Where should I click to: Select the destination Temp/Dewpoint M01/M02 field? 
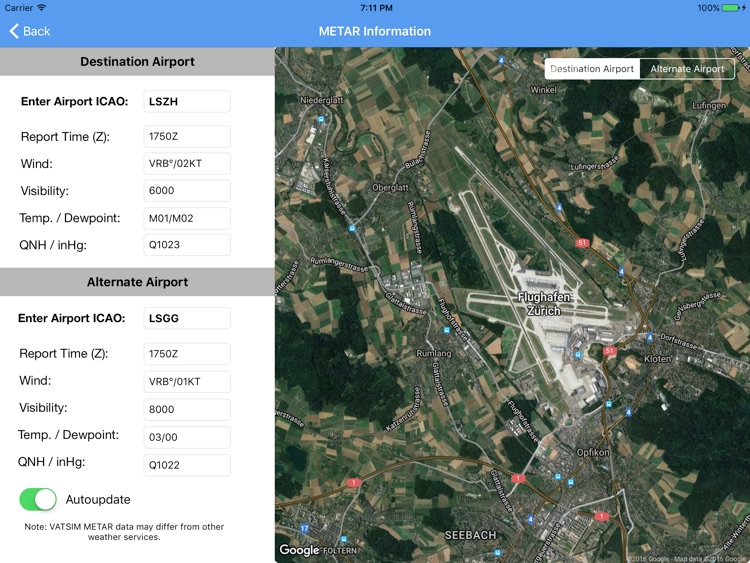pyautogui.click(x=187, y=218)
